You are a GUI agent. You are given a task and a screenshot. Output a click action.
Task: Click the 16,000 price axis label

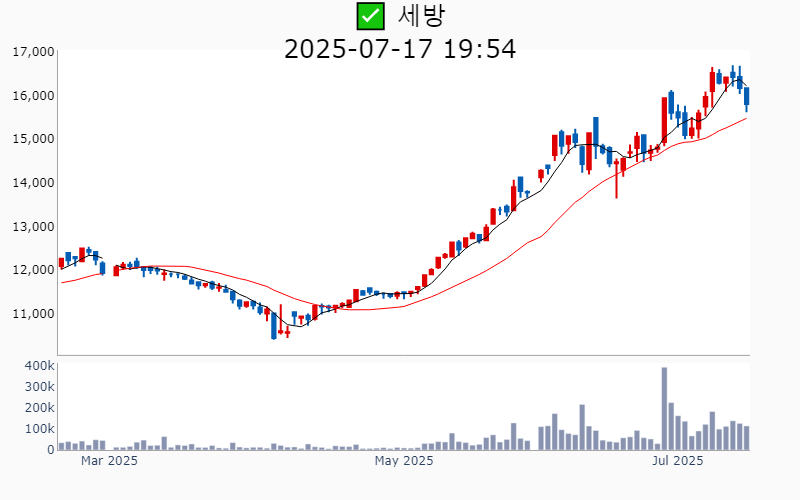tap(33, 95)
